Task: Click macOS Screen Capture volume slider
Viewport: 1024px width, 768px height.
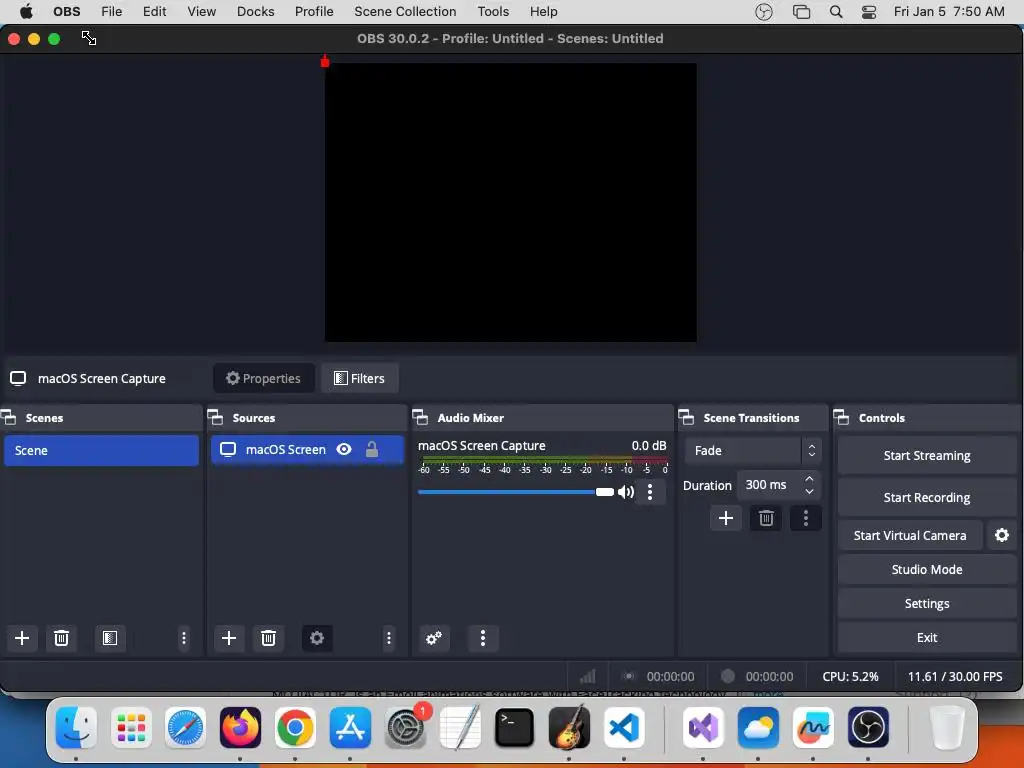Action: tap(516, 492)
